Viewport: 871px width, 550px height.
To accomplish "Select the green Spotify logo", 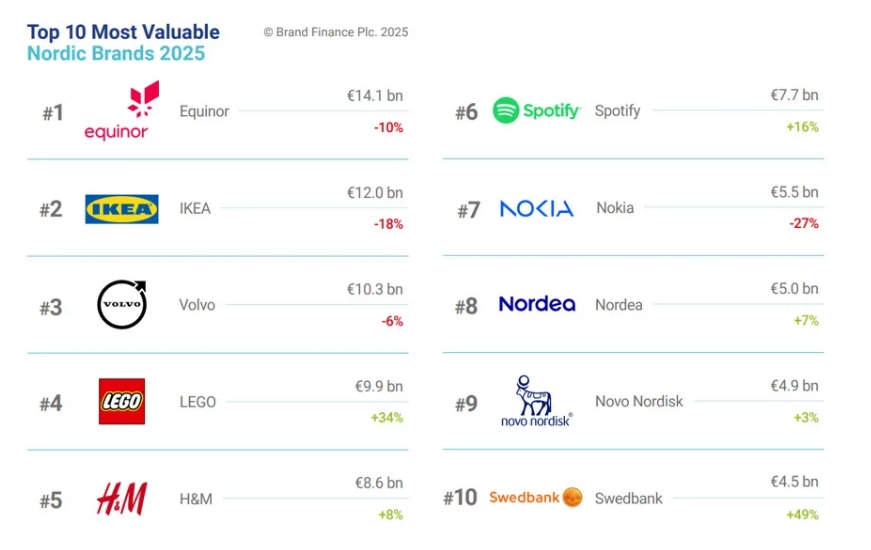I will (x=536, y=111).
